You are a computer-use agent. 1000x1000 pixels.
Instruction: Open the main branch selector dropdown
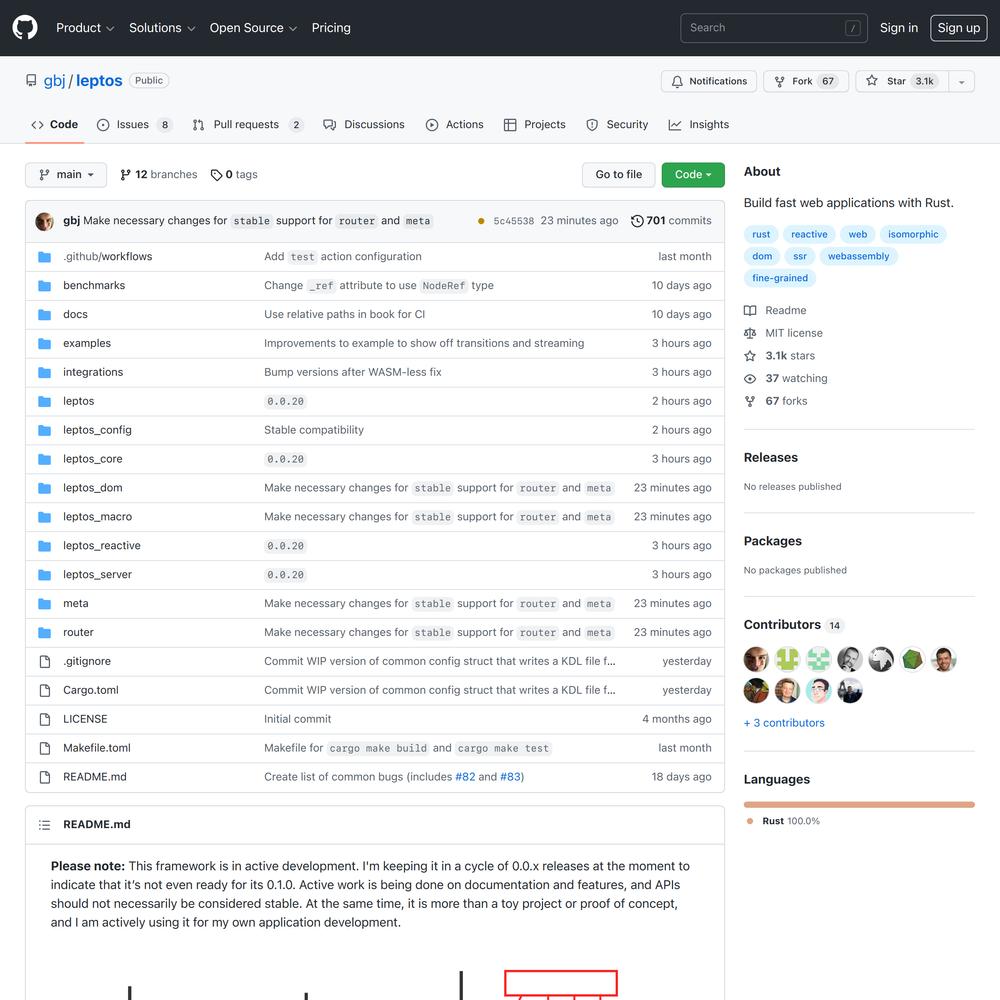(x=66, y=175)
